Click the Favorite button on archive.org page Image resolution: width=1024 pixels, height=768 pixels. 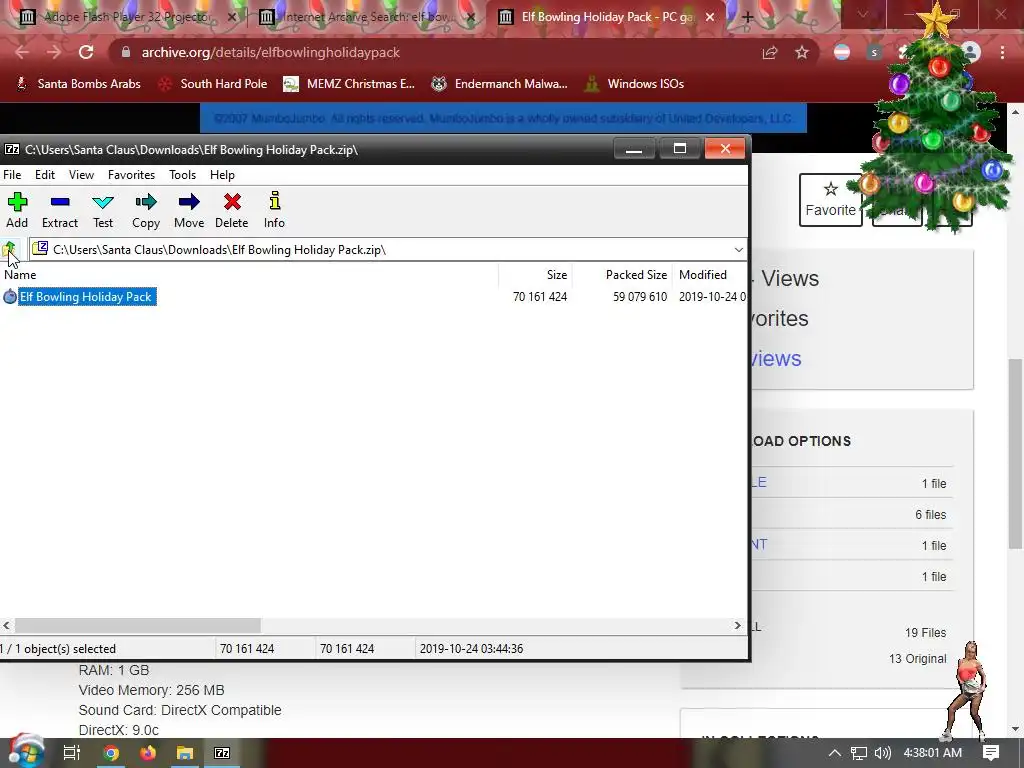(x=831, y=200)
